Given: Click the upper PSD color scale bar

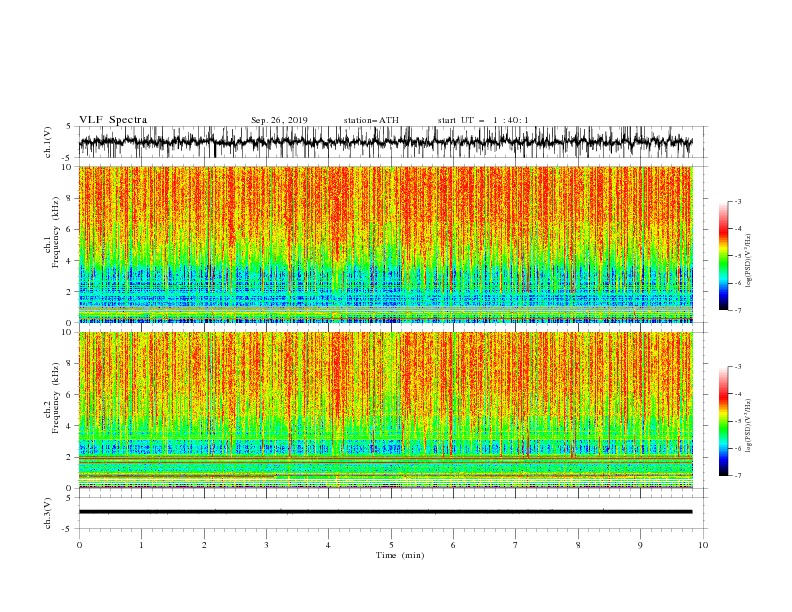Looking at the screenshot, I should (723, 256).
